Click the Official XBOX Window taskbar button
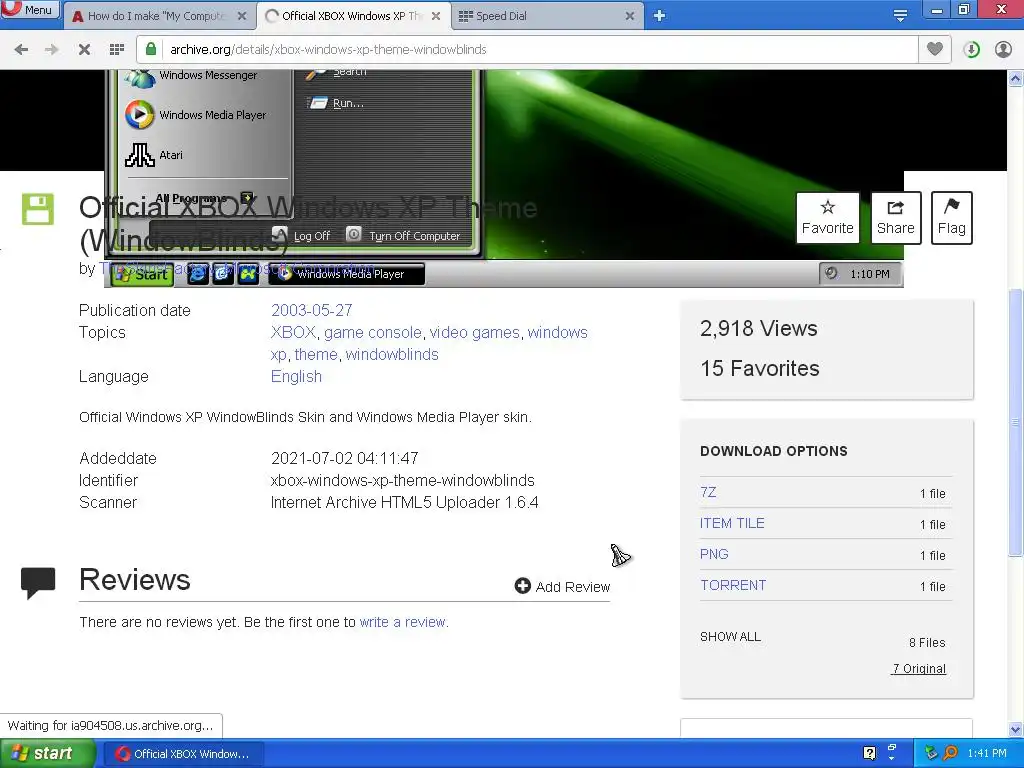This screenshot has width=1024, height=768. tap(182, 754)
